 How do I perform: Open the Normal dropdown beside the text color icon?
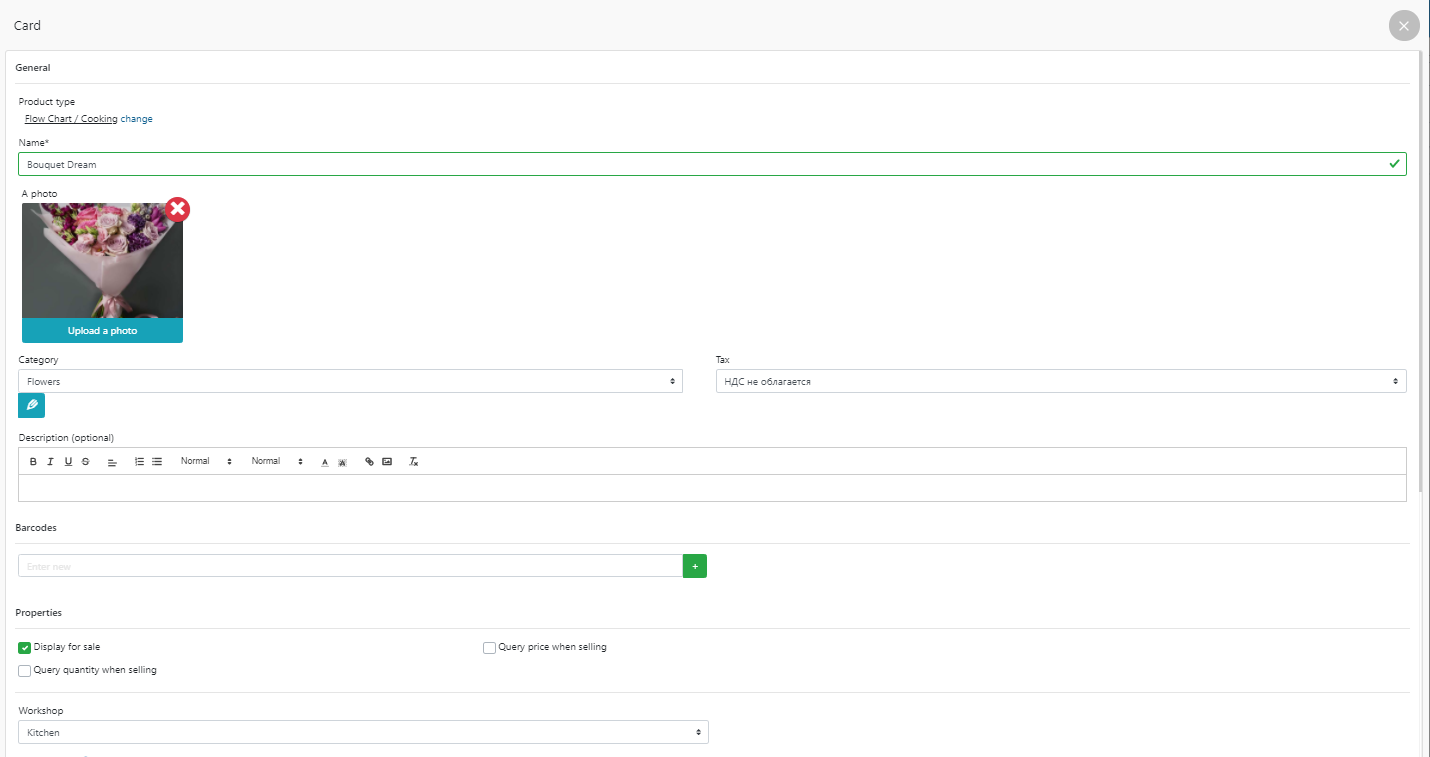click(277, 462)
